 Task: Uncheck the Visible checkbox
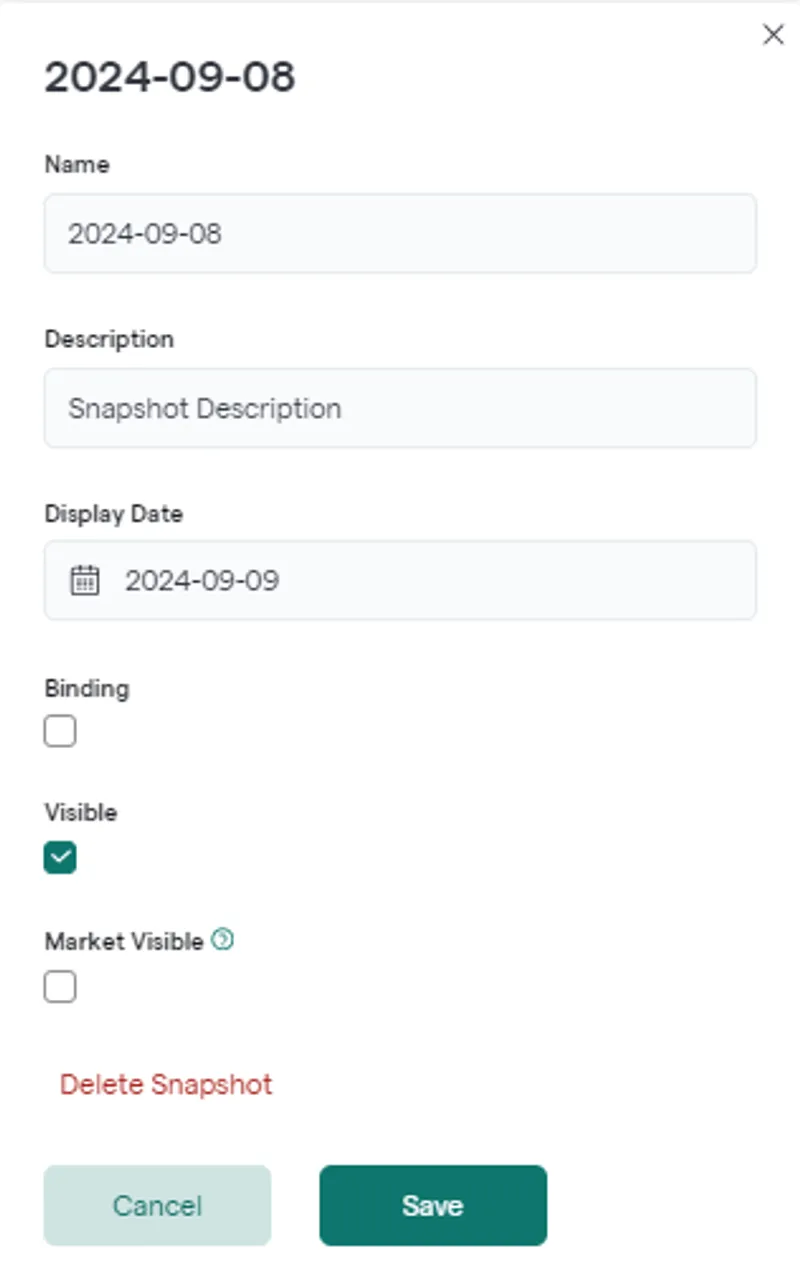pyautogui.click(x=60, y=857)
